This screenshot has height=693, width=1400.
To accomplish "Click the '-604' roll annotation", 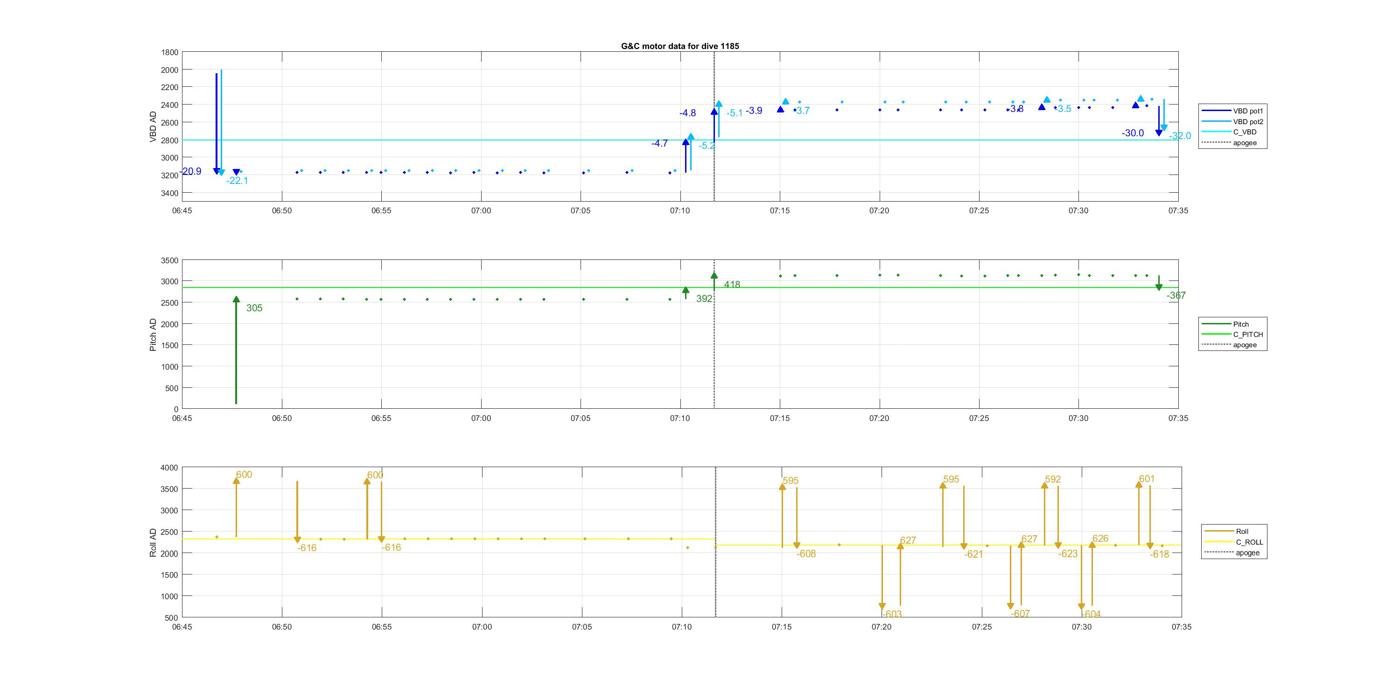I will click(x=1091, y=615).
